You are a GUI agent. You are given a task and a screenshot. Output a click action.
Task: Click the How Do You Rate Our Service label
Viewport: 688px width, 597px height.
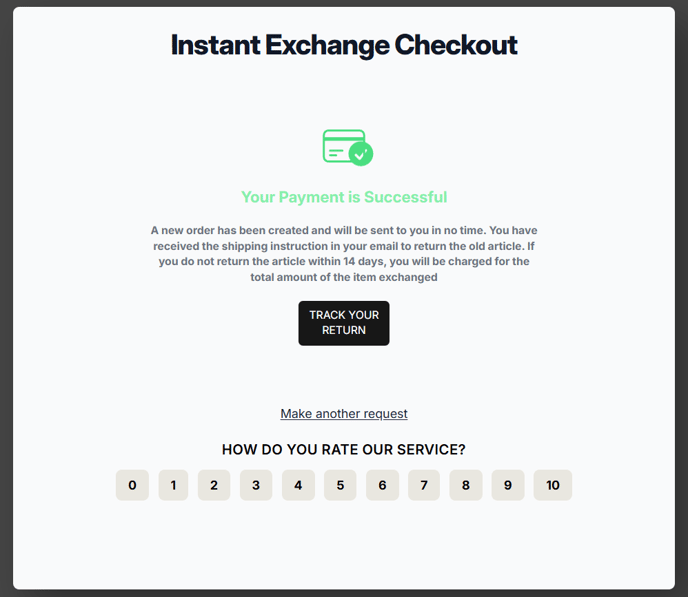point(344,450)
